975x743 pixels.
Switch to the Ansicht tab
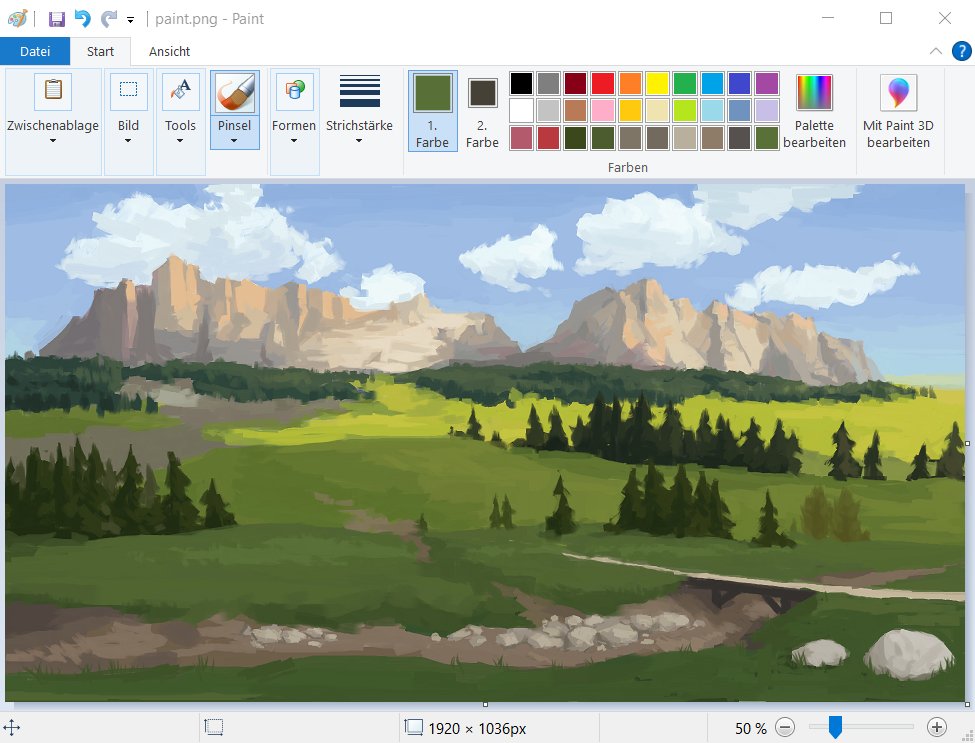(x=169, y=51)
